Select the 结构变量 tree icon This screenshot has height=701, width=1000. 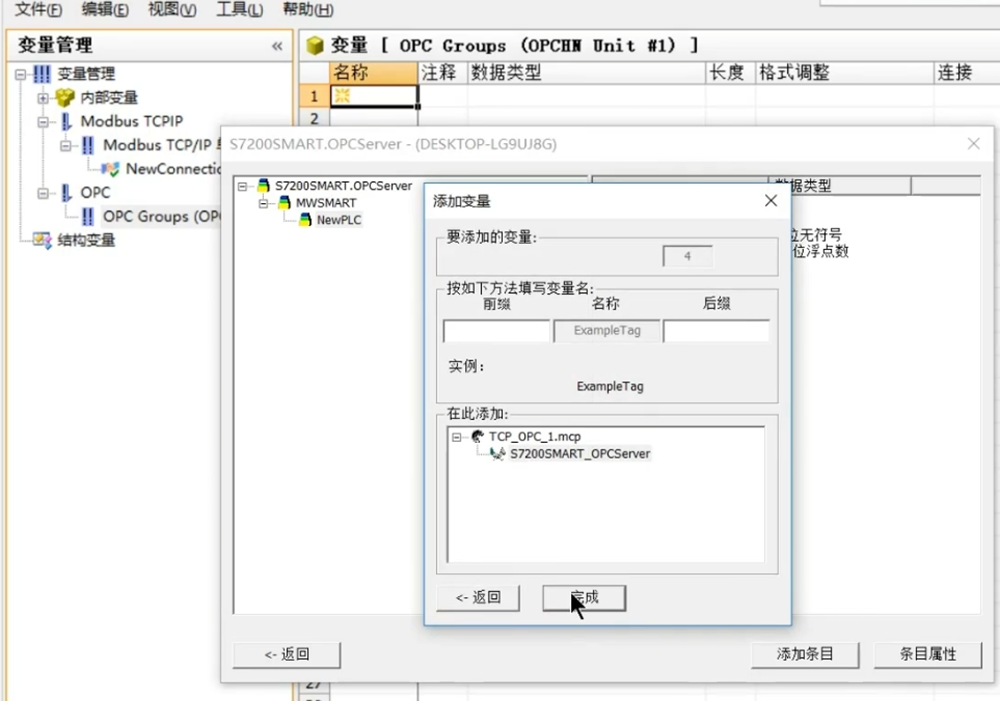coord(42,240)
